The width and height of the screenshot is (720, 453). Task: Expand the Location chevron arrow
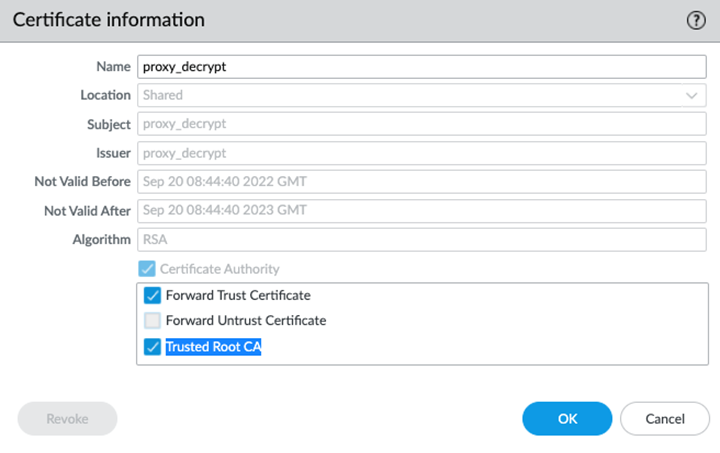[692, 95]
